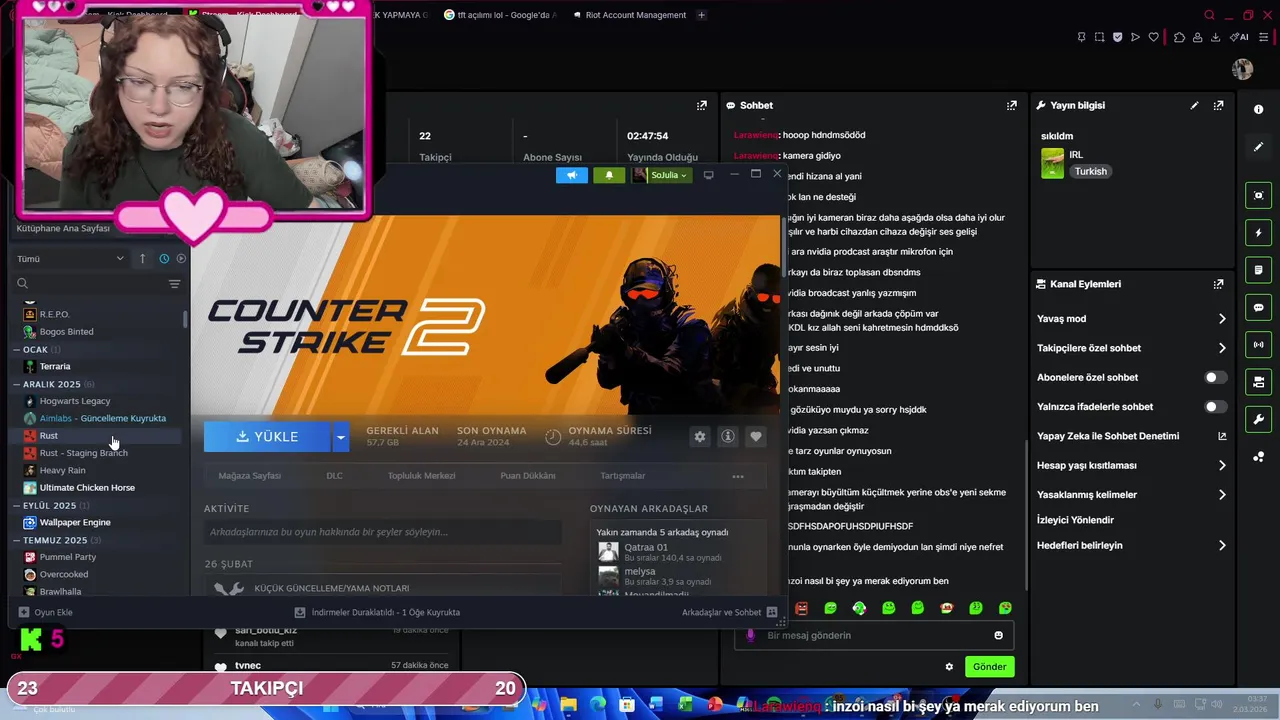The width and height of the screenshot is (1280, 720).
Task: Open Steam notifications bell icon
Action: click(x=609, y=175)
